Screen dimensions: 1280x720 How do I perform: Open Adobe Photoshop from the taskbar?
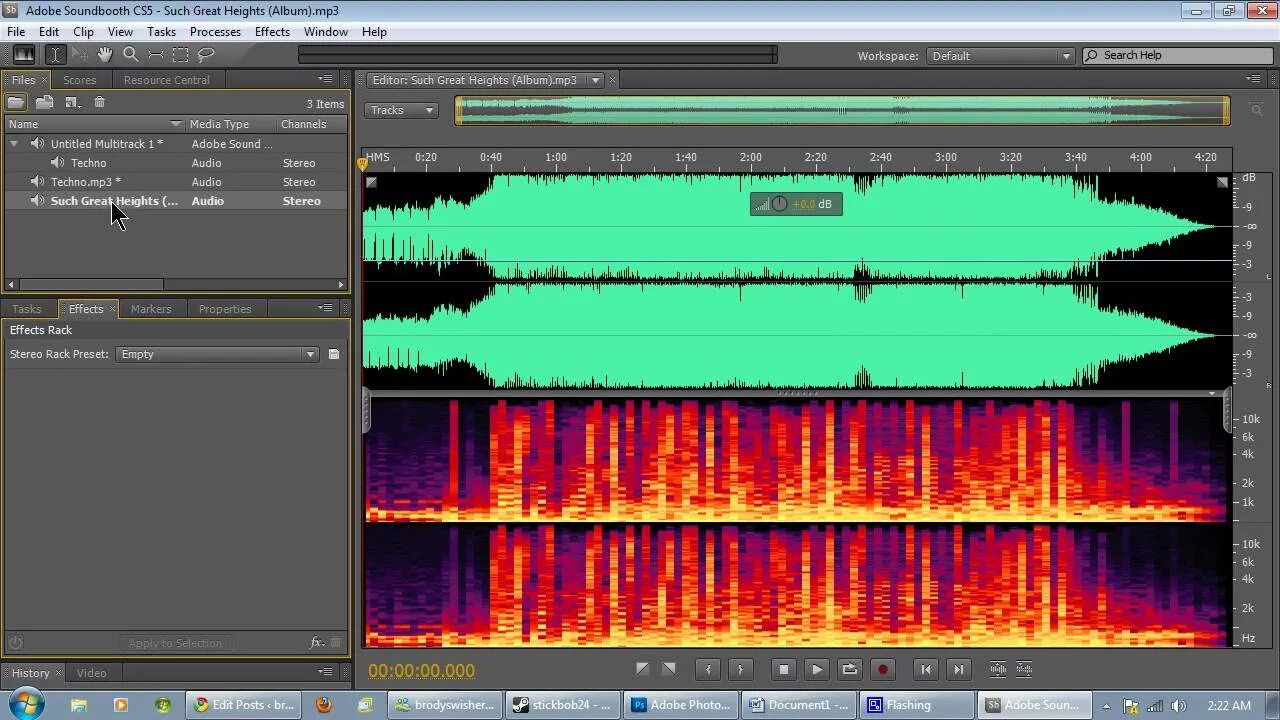coord(683,705)
